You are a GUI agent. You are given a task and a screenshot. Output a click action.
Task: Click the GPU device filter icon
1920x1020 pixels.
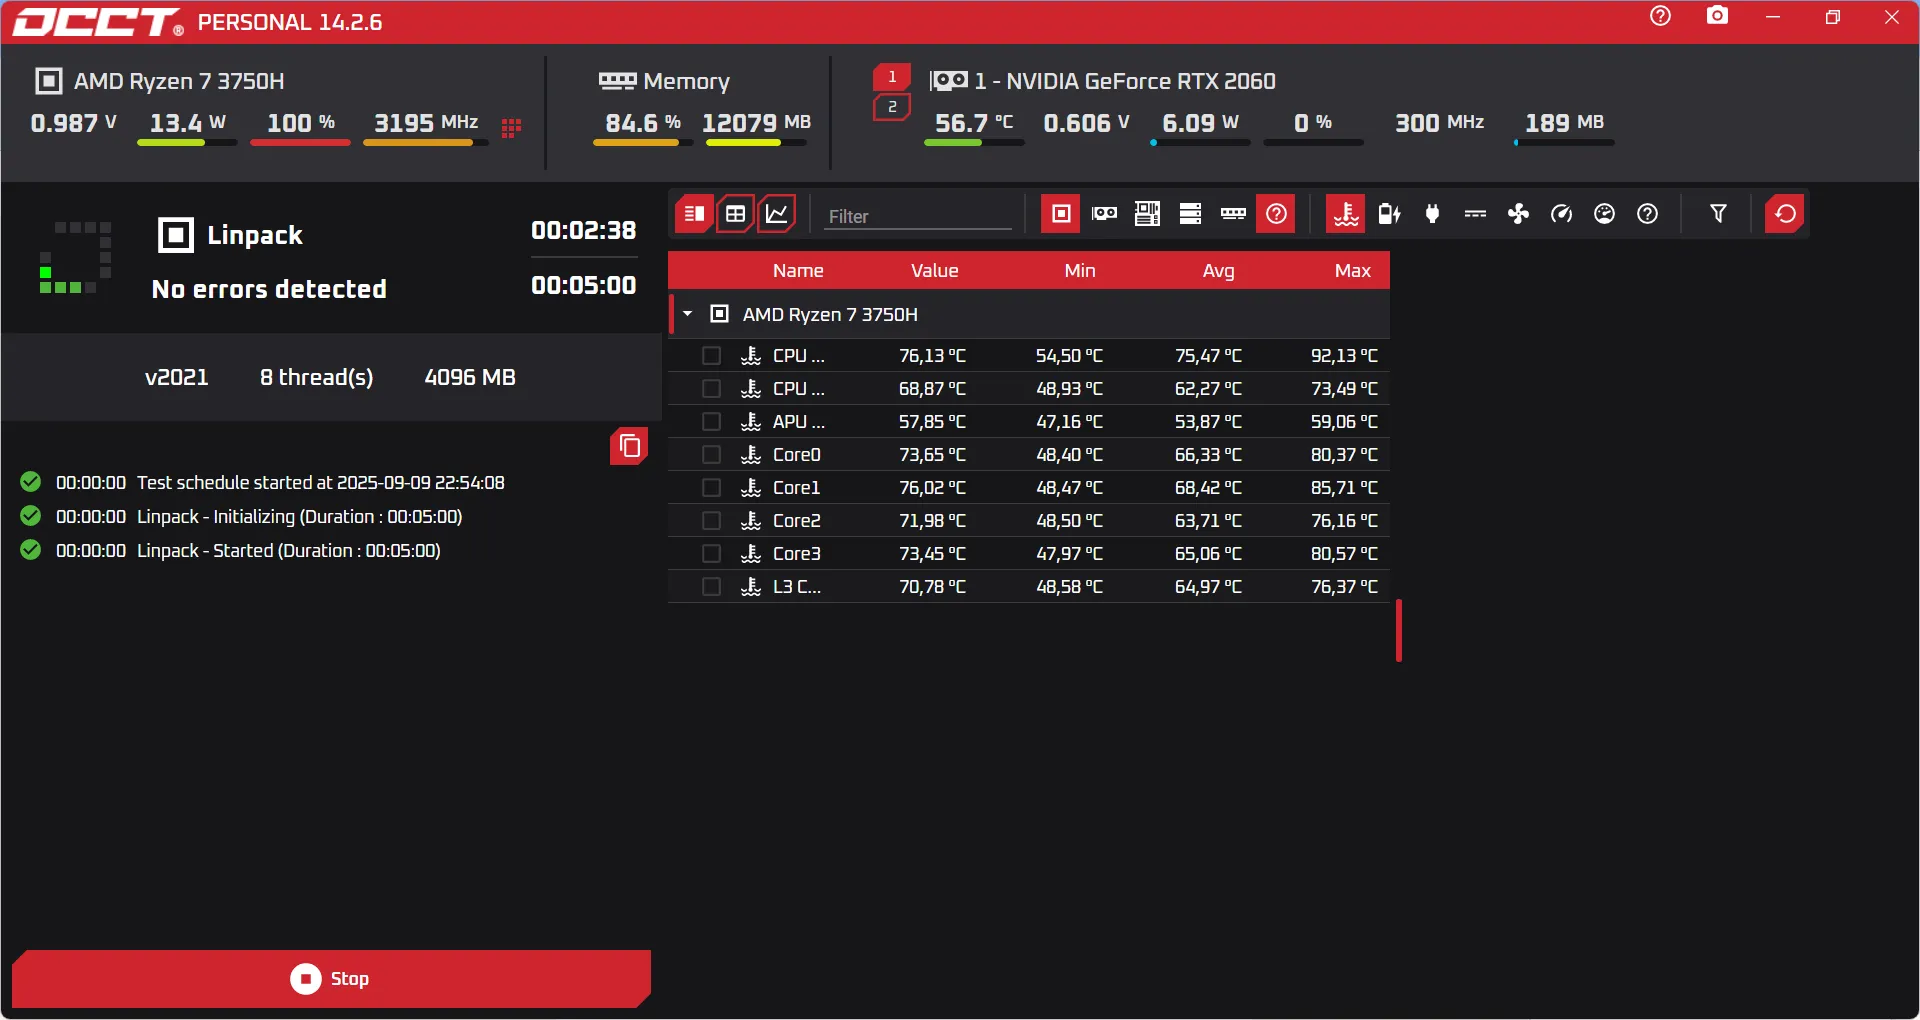[1104, 214]
